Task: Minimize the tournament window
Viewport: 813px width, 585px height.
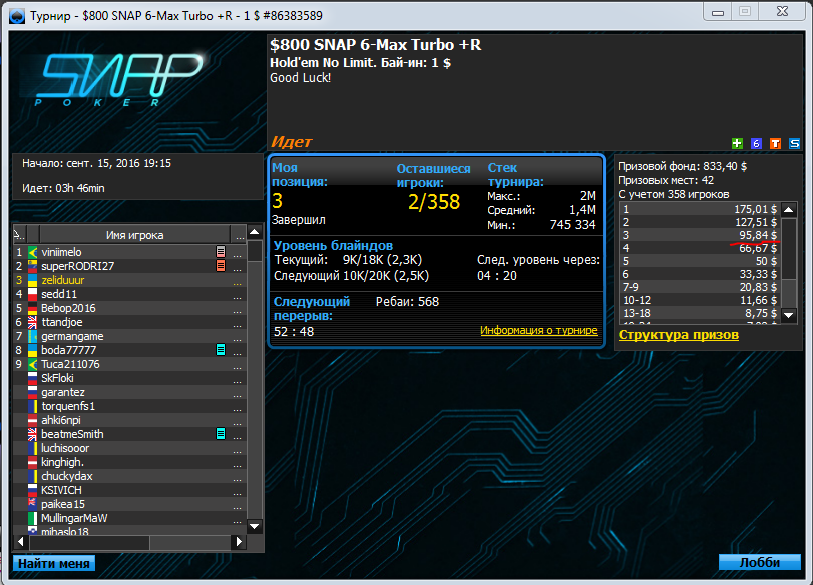Action: 718,11
